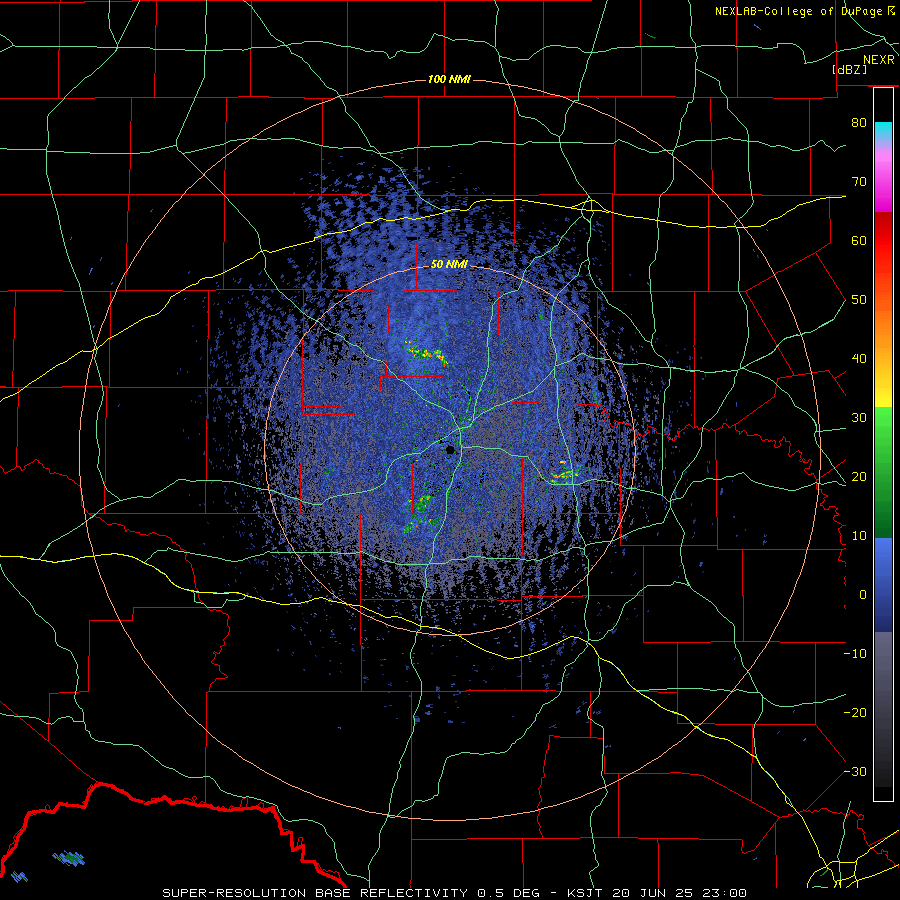Click the black radar site dot at center

451,449
